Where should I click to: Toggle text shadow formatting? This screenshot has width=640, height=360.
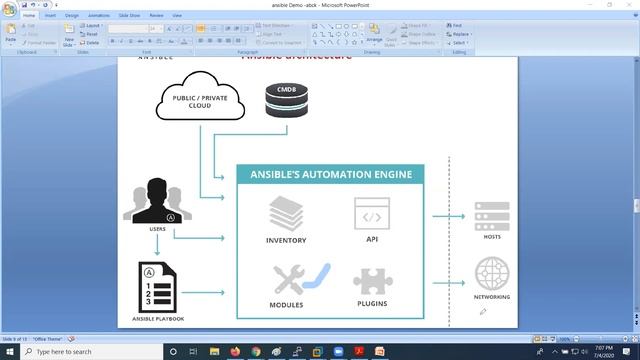pyautogui.click(x=150, y=41)
